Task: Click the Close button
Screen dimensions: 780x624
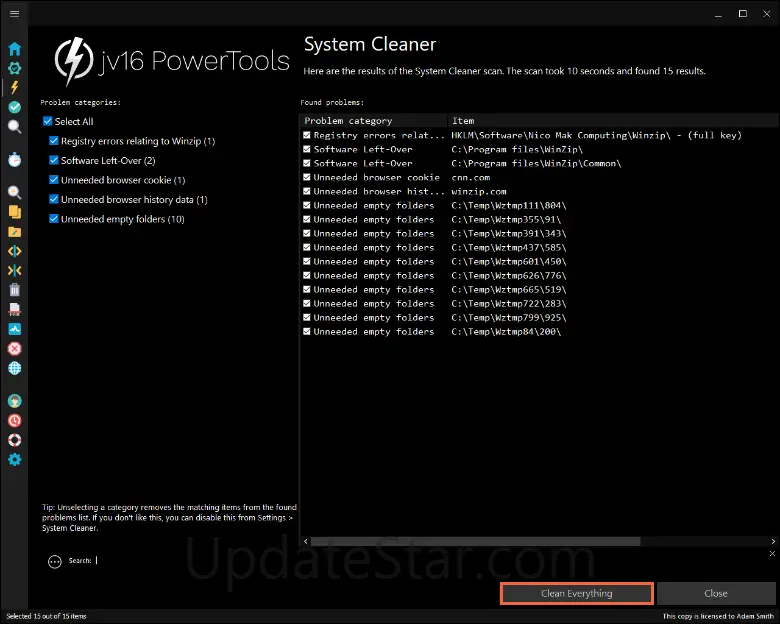Action: [716, 593]
